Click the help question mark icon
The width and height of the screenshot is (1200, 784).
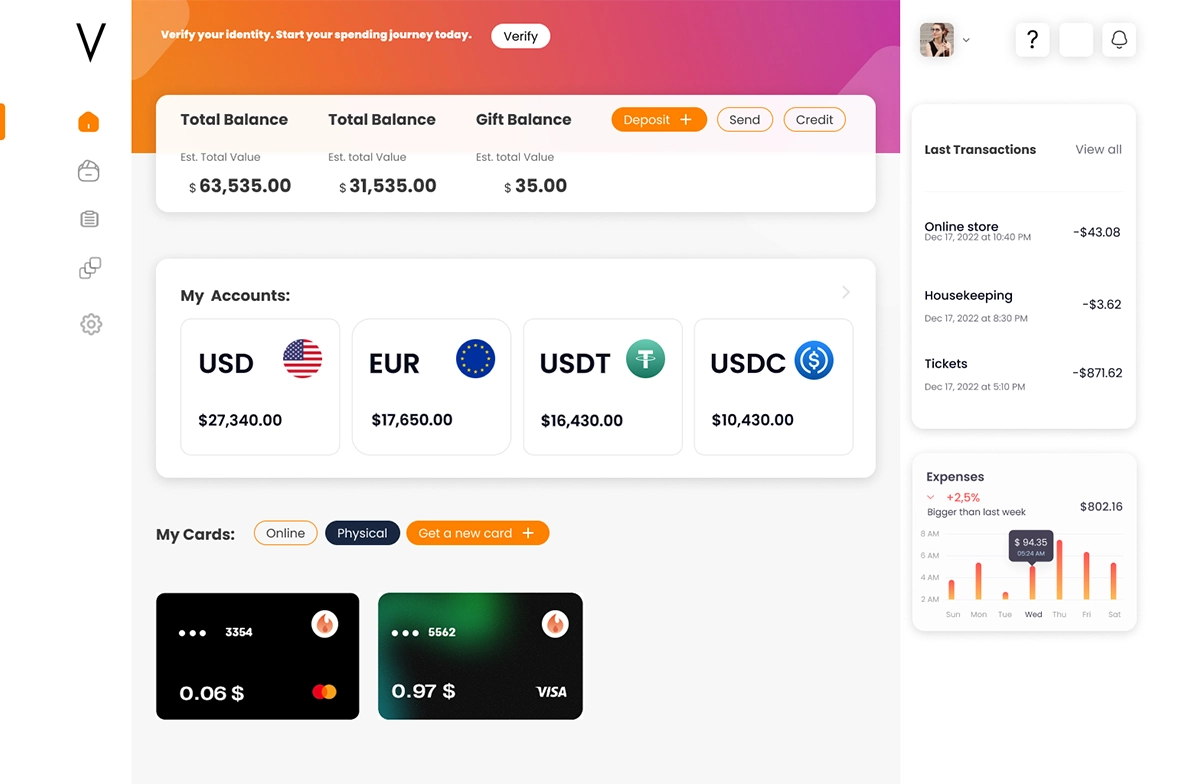pos(1033,40)
